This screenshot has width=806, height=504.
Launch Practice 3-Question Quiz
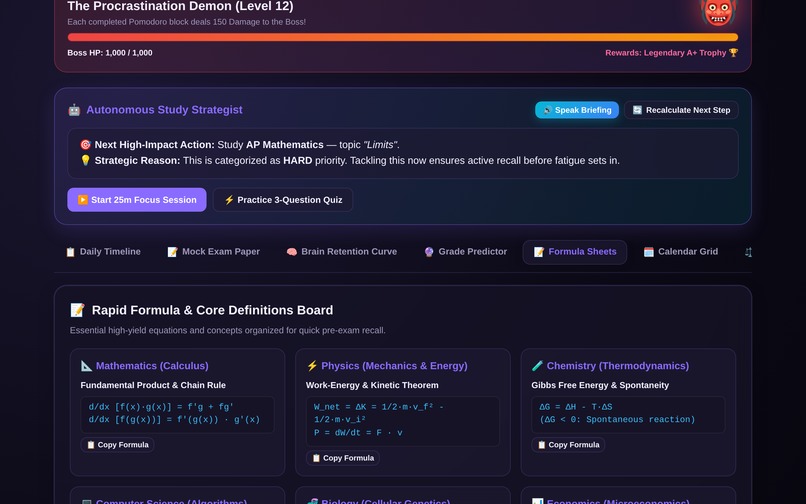[x=283, y=200]
